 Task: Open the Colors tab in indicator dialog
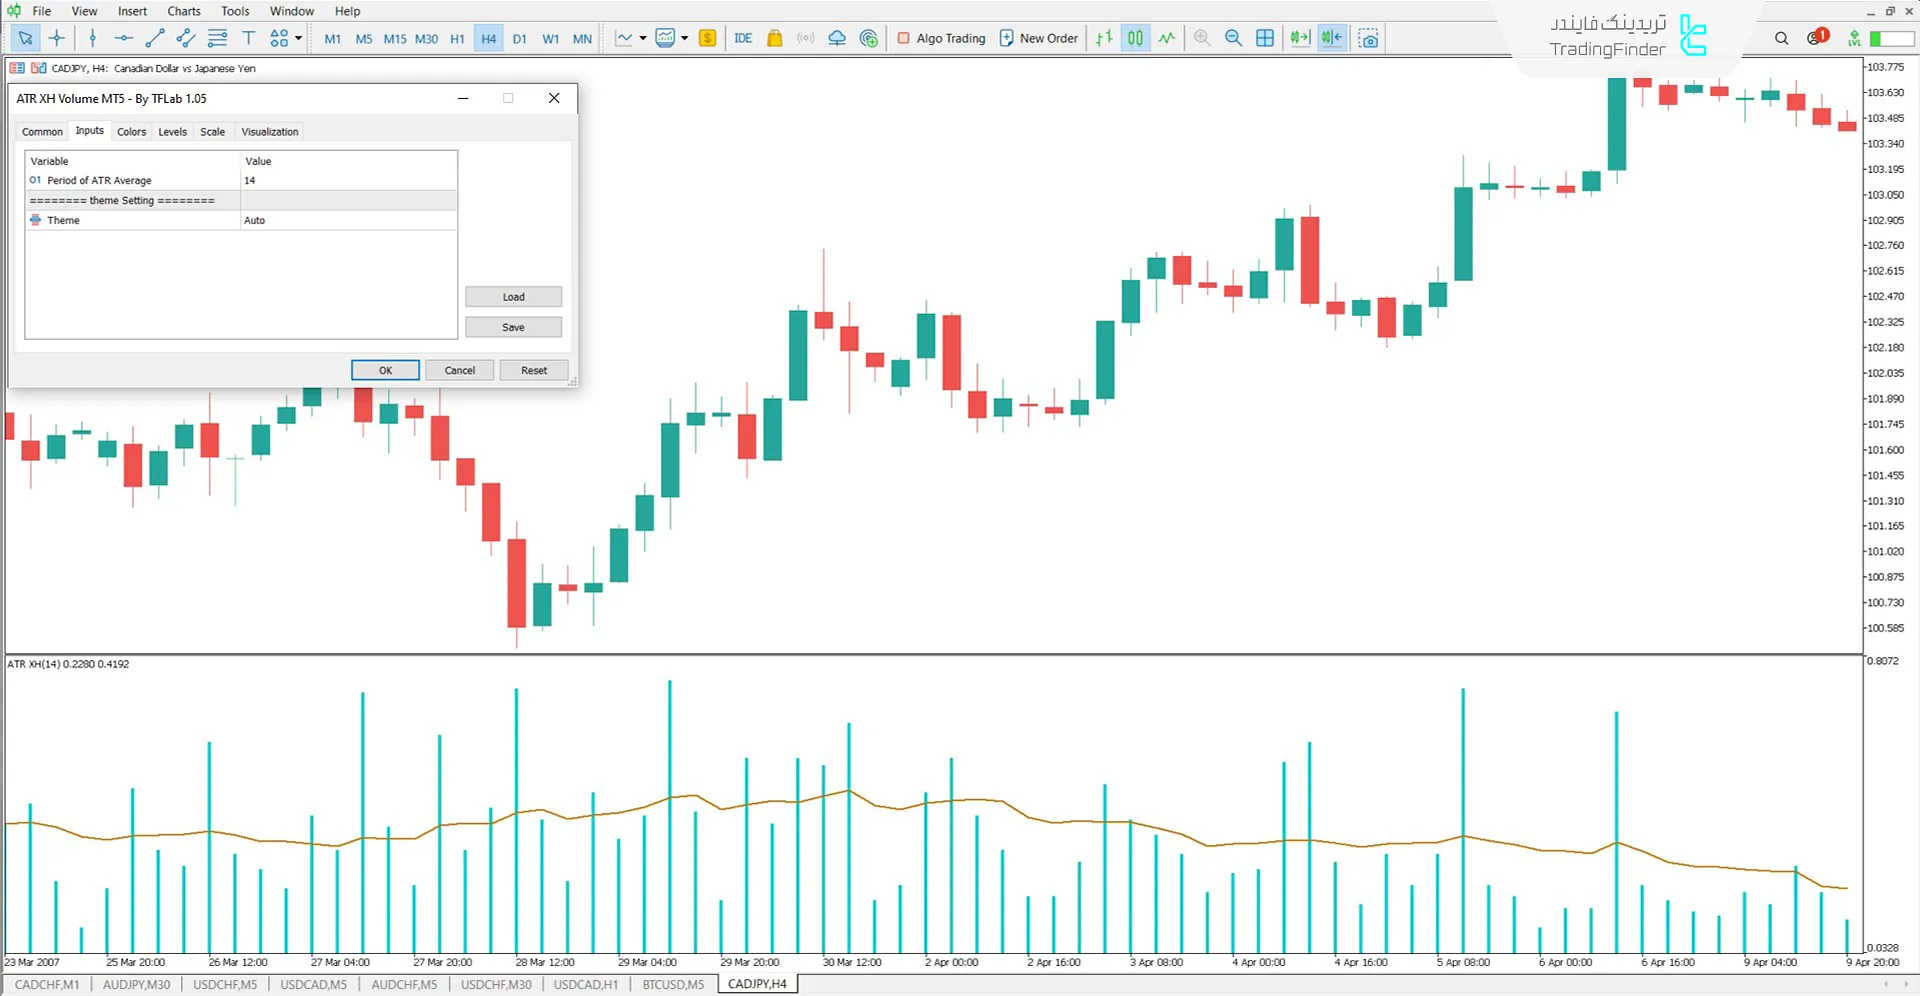[131, 131]
